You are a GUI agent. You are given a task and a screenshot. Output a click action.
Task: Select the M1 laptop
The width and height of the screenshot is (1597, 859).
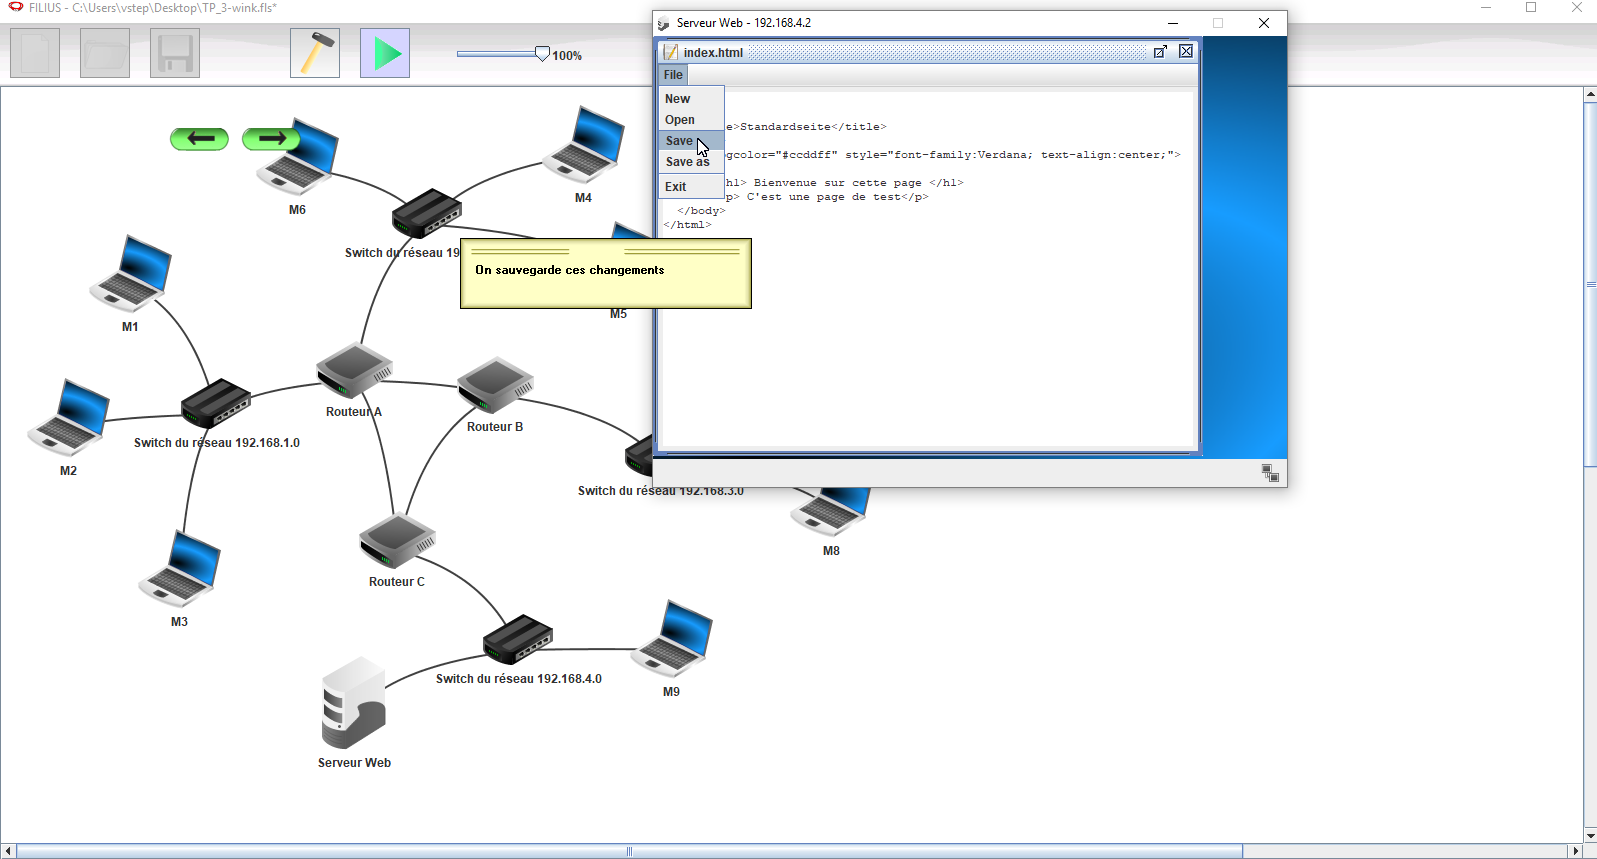(x=131, y=274)
